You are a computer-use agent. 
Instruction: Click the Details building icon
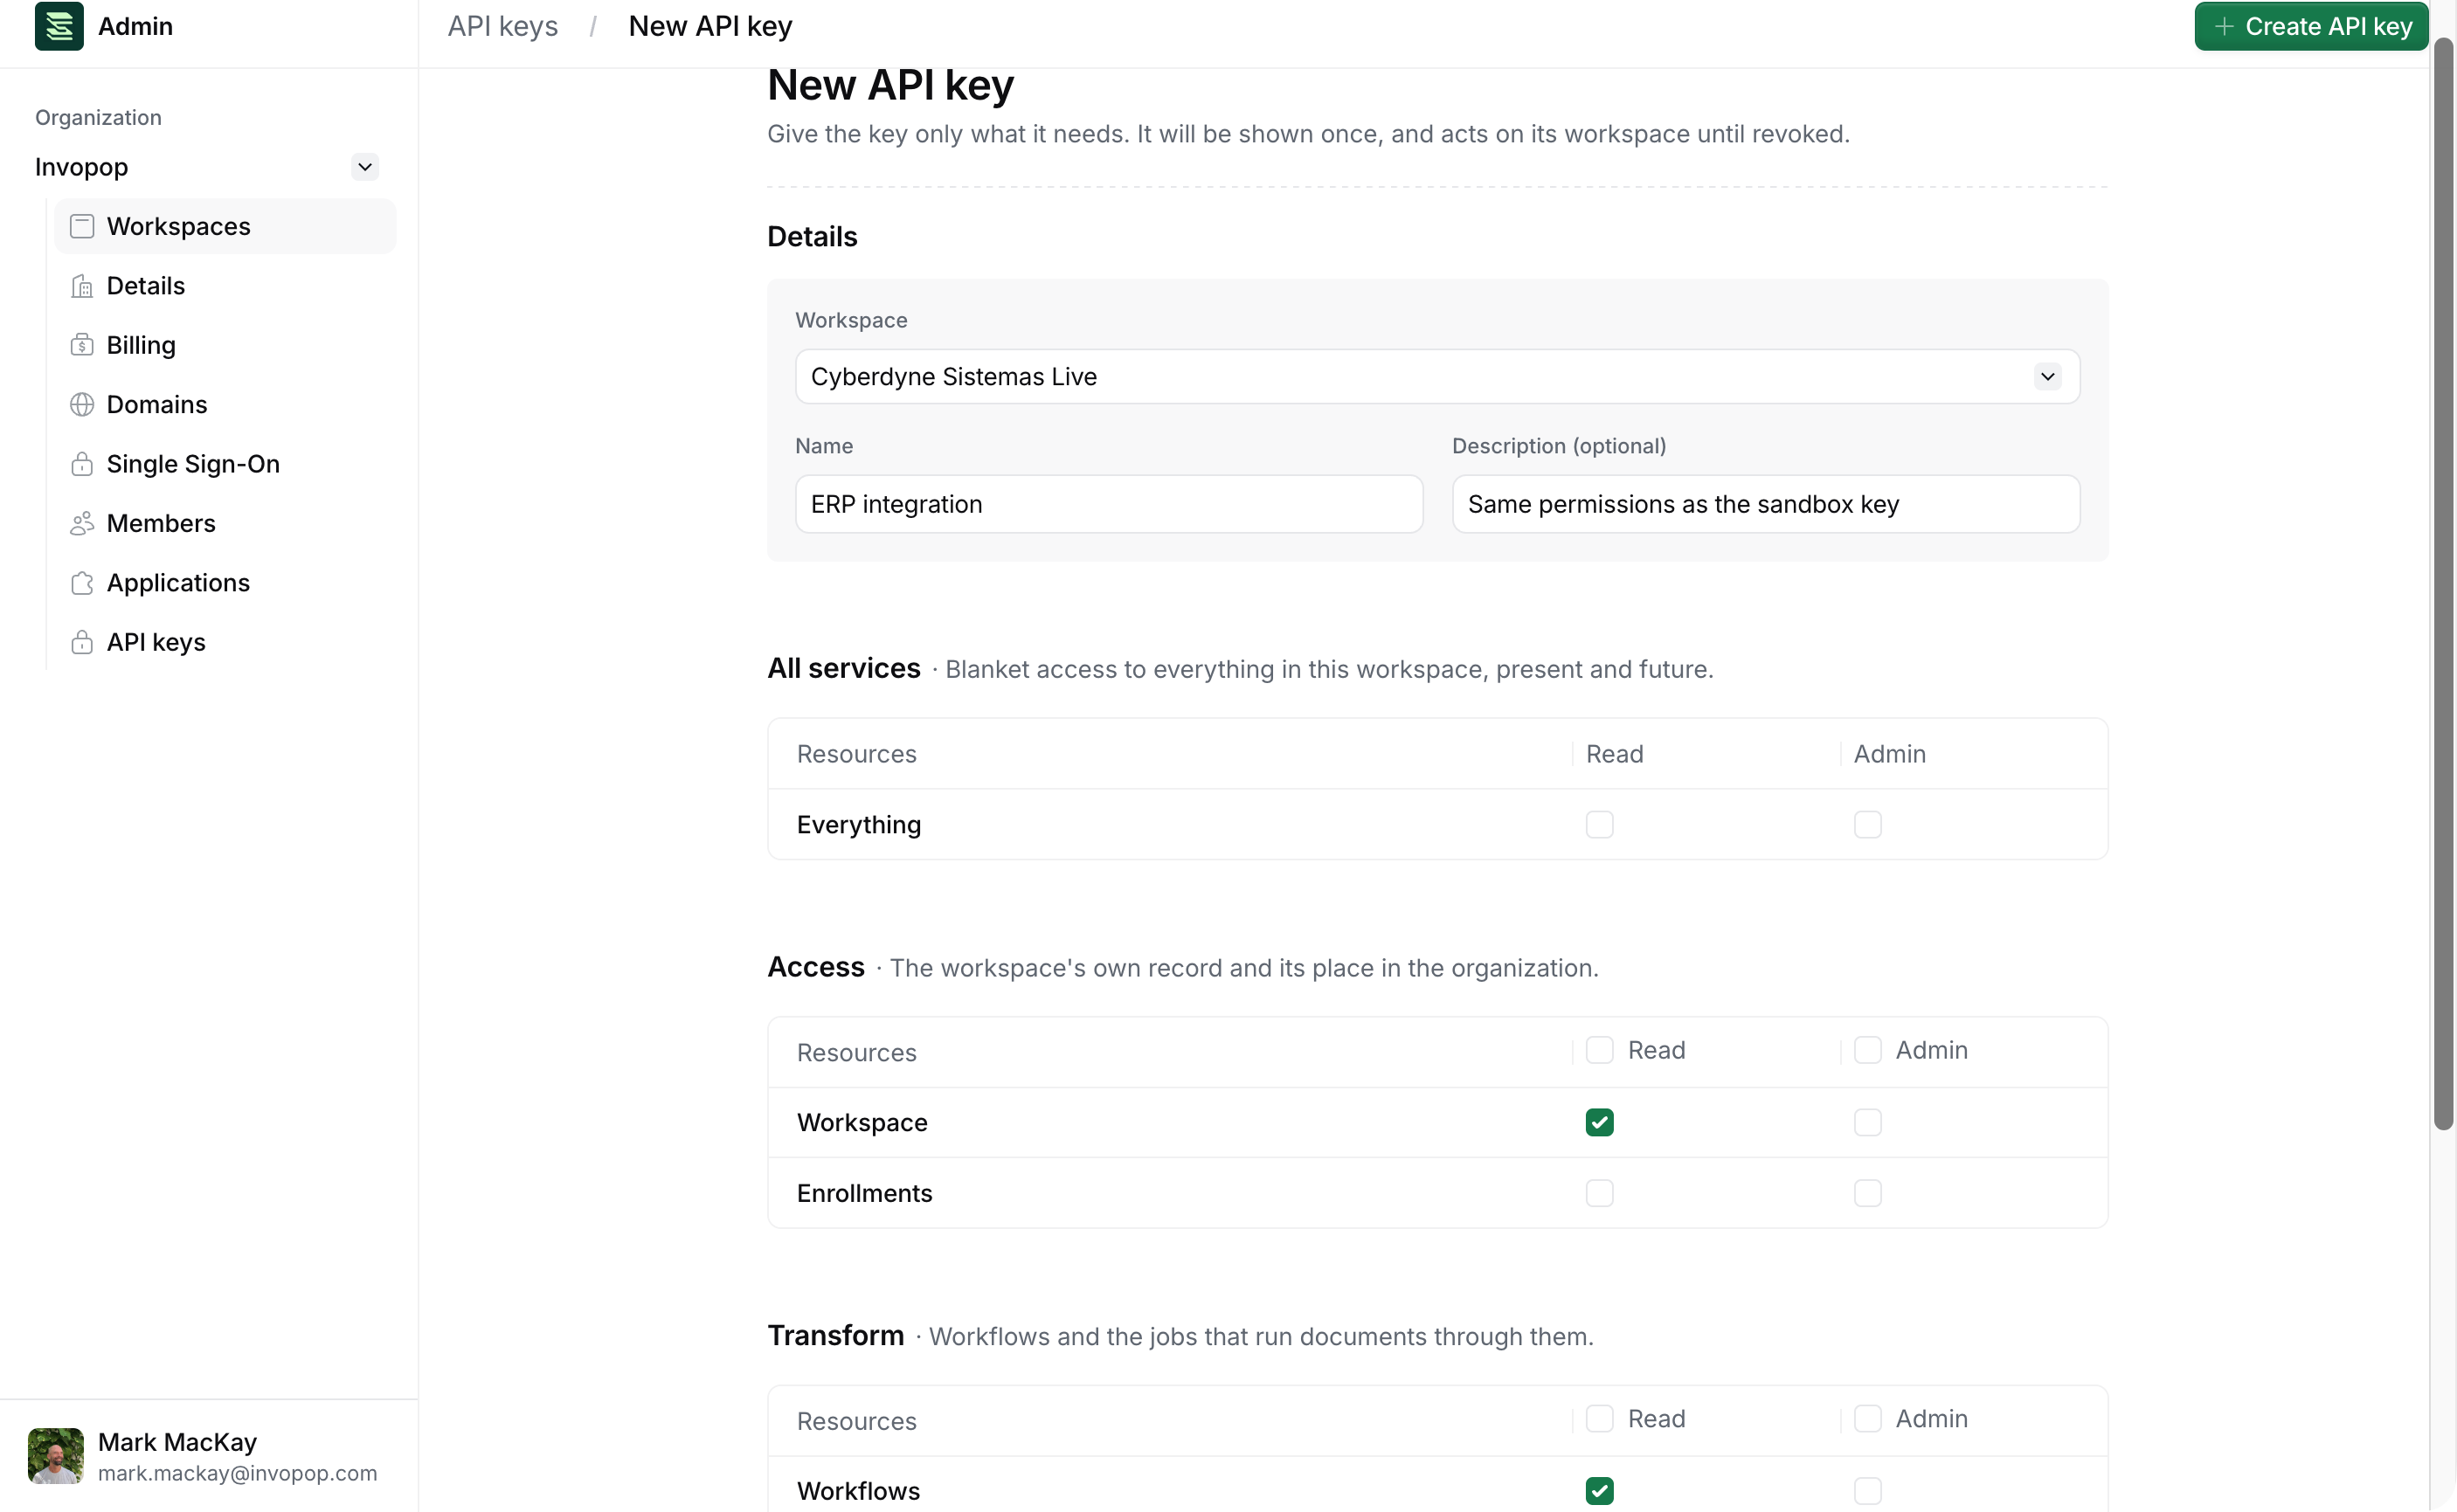(x=82, y=287)
